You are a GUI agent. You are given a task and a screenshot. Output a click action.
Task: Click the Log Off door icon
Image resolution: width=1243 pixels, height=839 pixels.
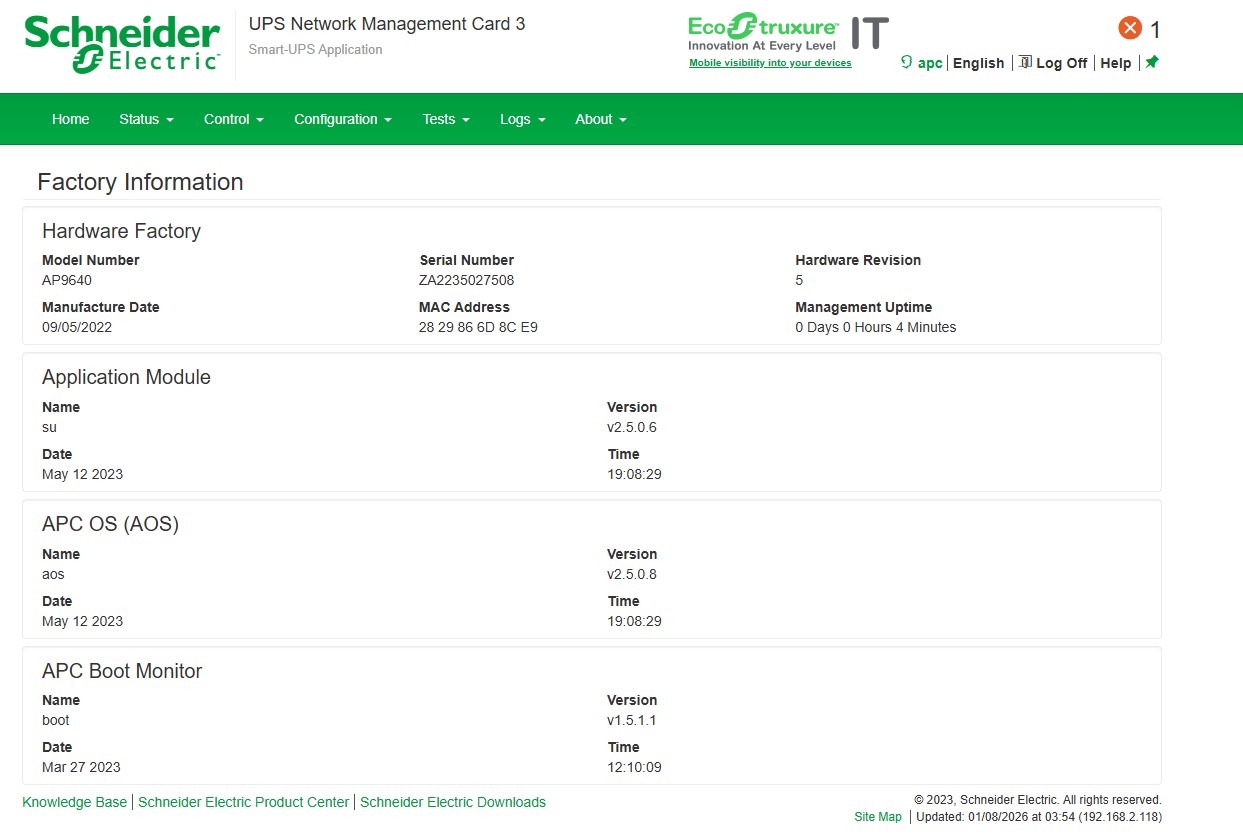1025,62
